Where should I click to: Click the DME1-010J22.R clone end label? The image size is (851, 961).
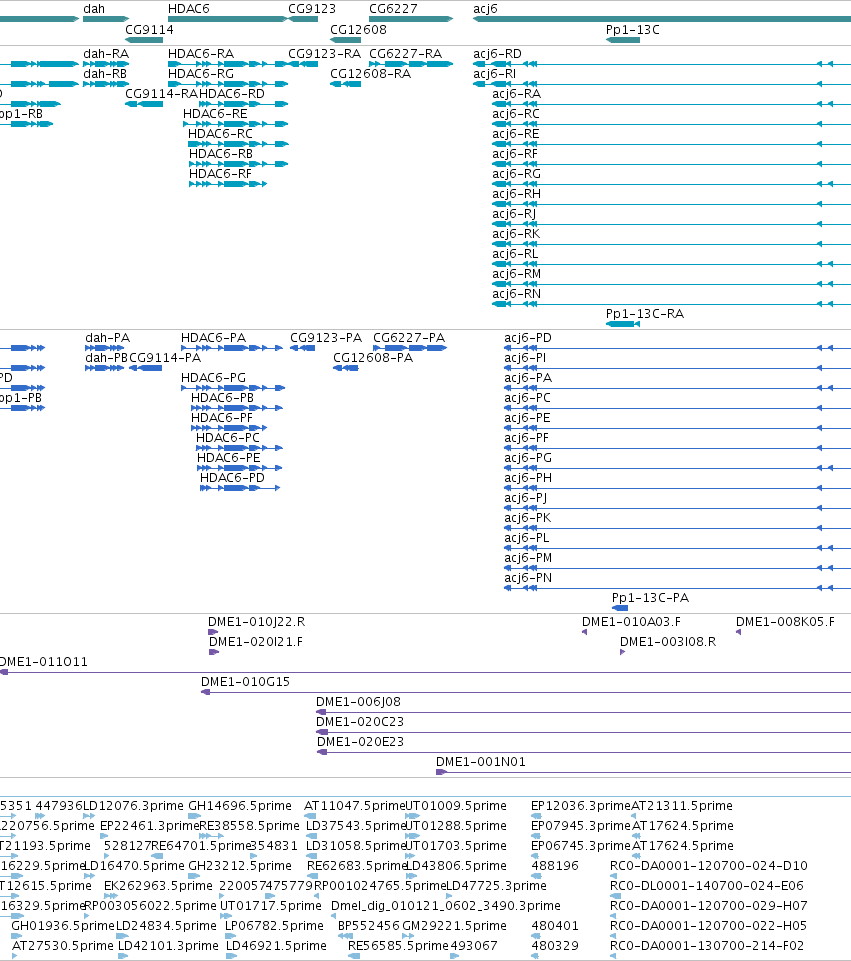(x=257, y=621)
